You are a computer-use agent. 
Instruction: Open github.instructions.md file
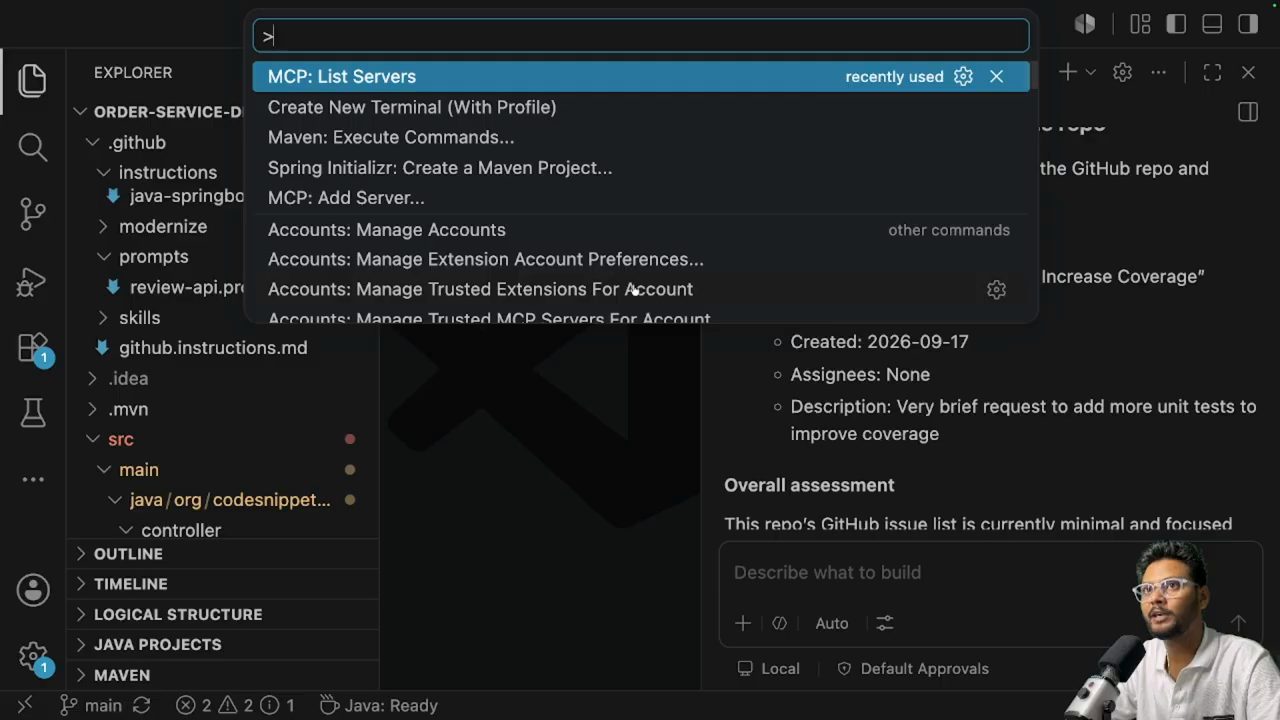(212, 348)
